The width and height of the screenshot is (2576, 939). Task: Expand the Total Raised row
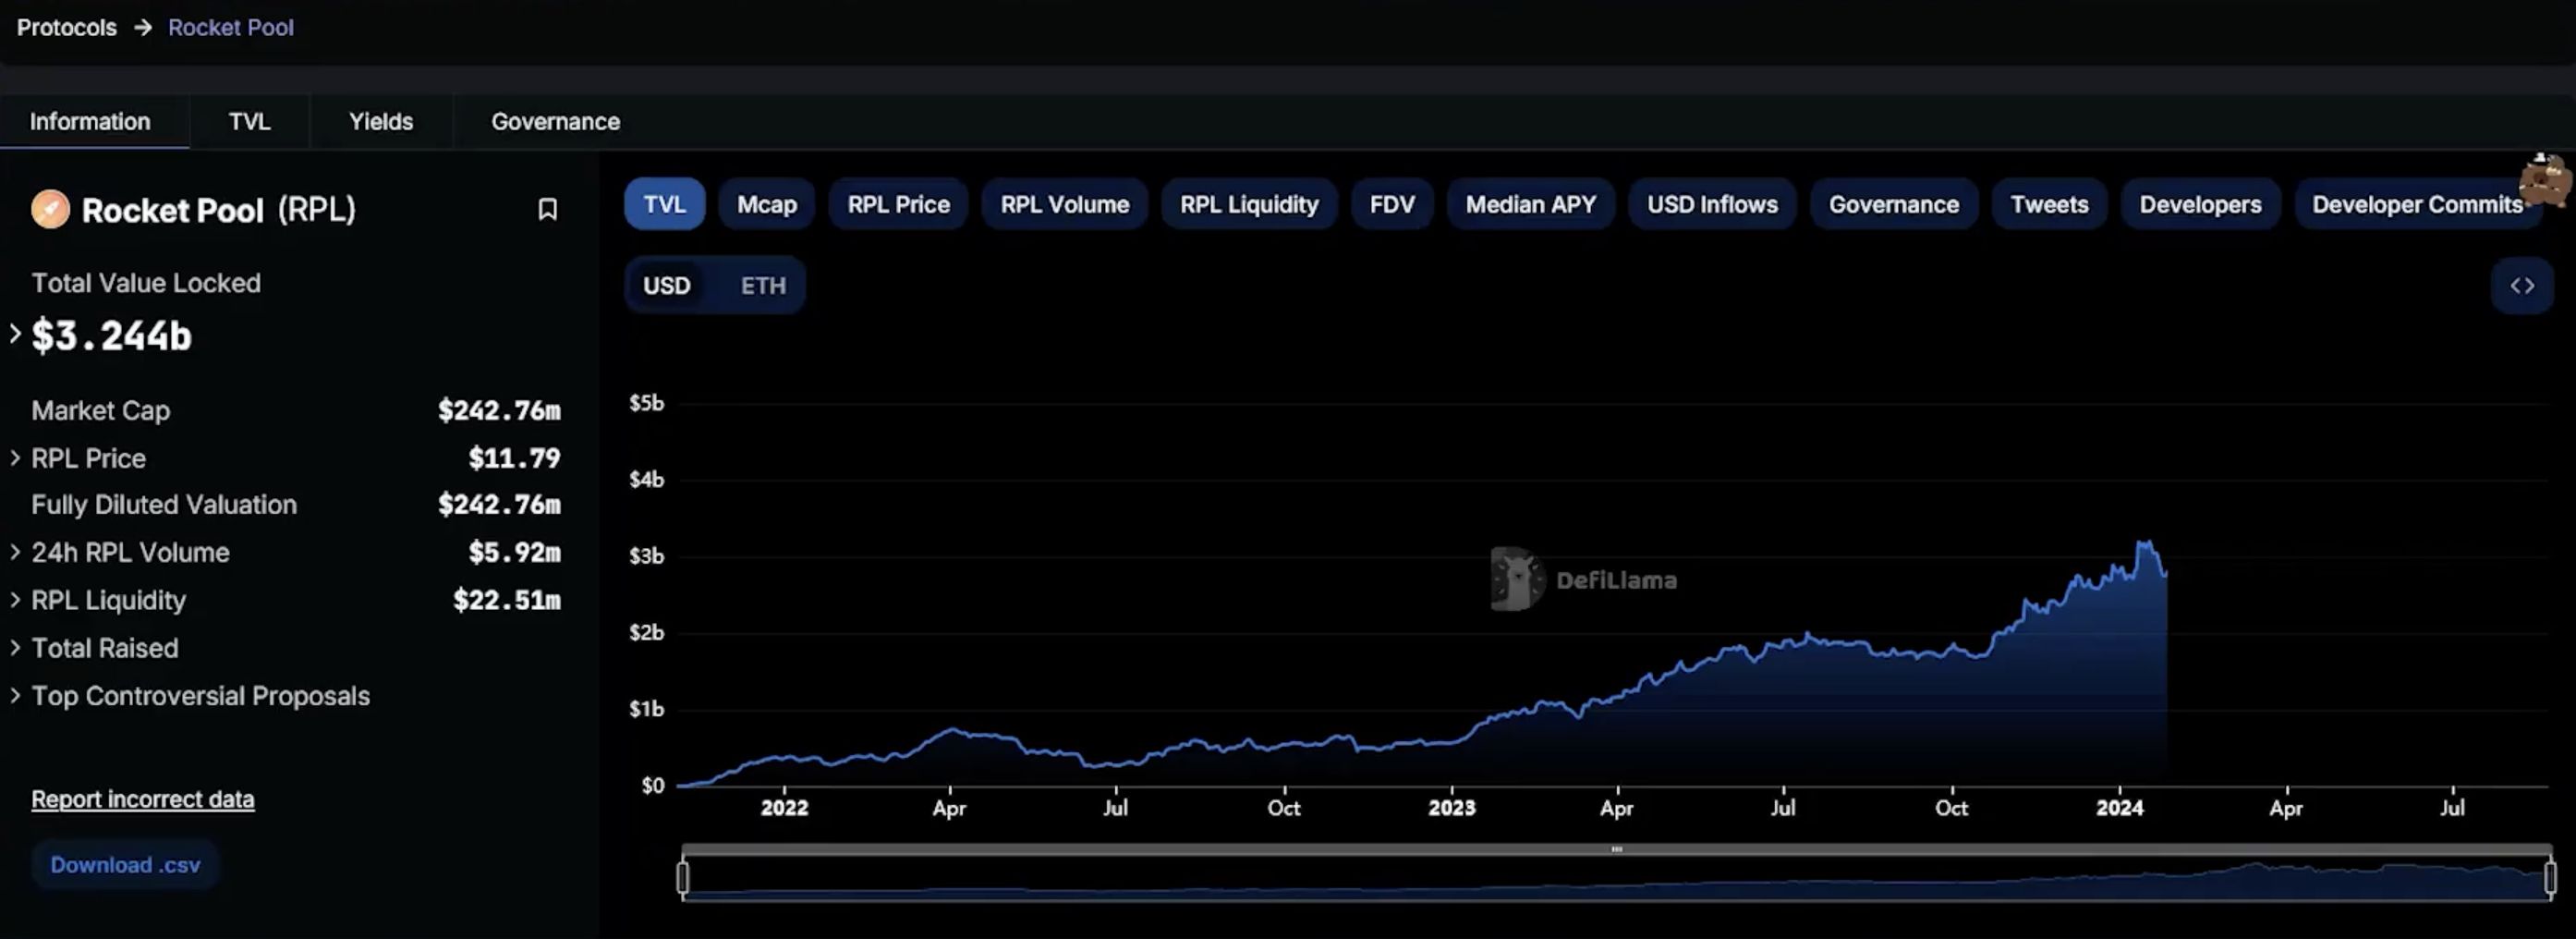pos(15,648)
